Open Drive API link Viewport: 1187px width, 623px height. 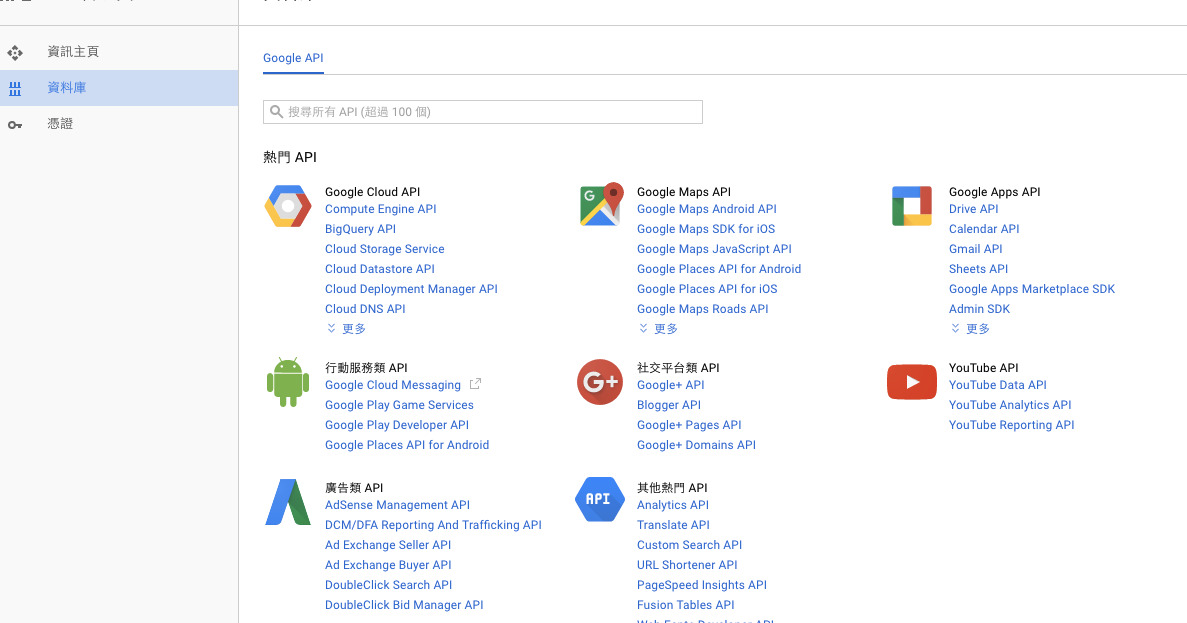coord(974,209)
